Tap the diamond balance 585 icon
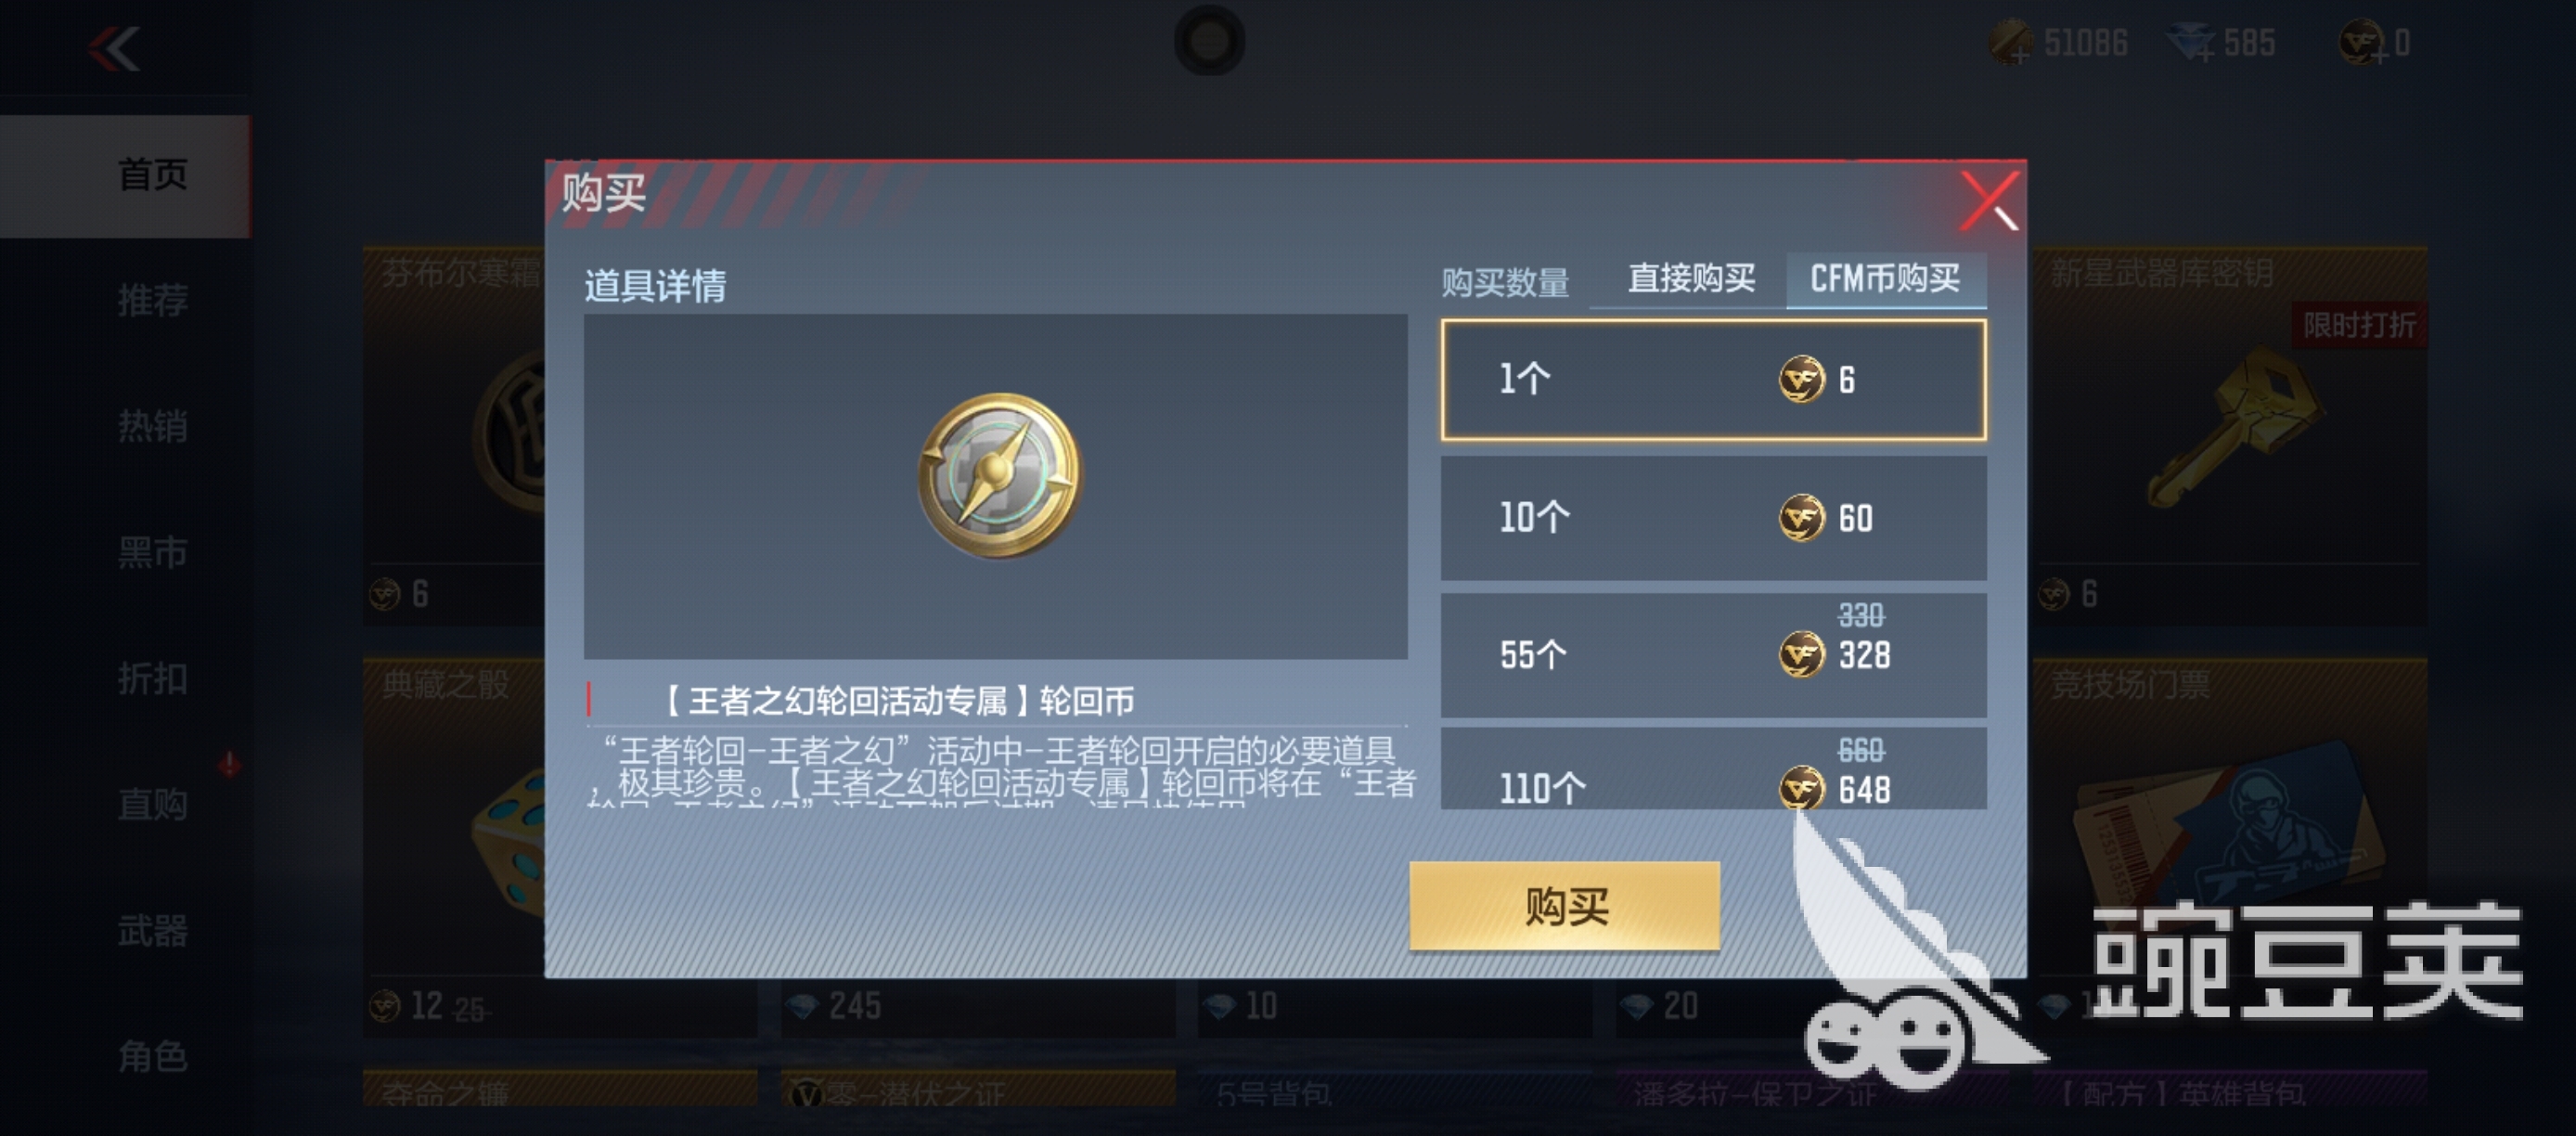Screen dimensions: 2576x1136 point(2191,43)
